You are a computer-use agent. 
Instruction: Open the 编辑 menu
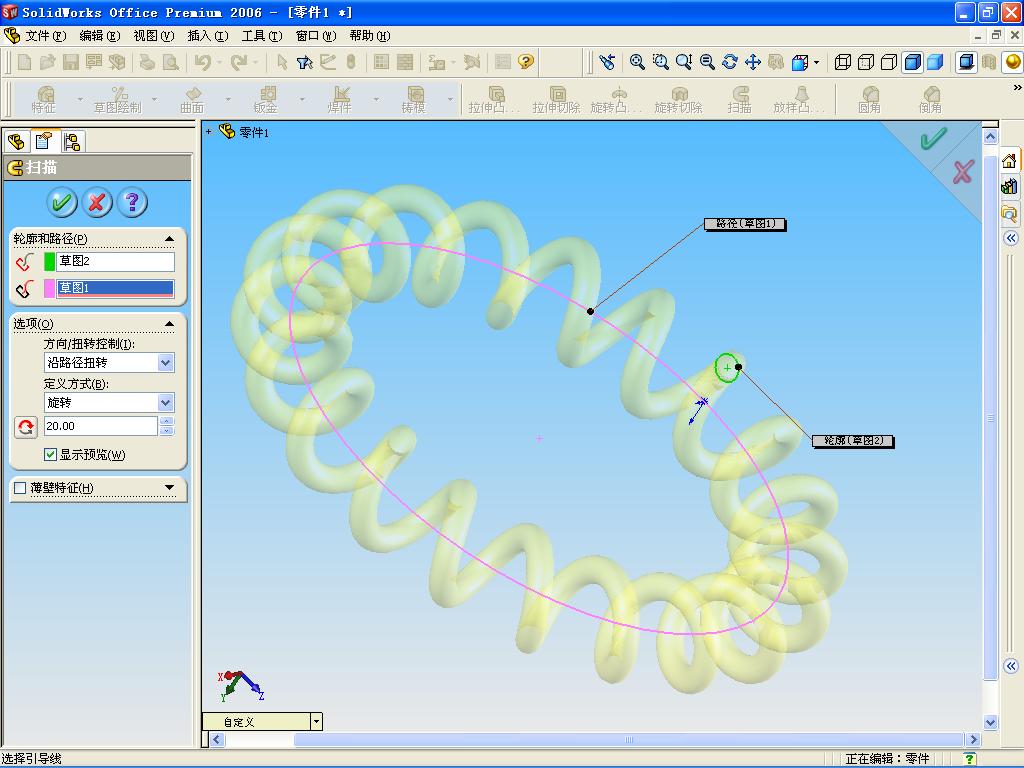(x=99, y=35)
